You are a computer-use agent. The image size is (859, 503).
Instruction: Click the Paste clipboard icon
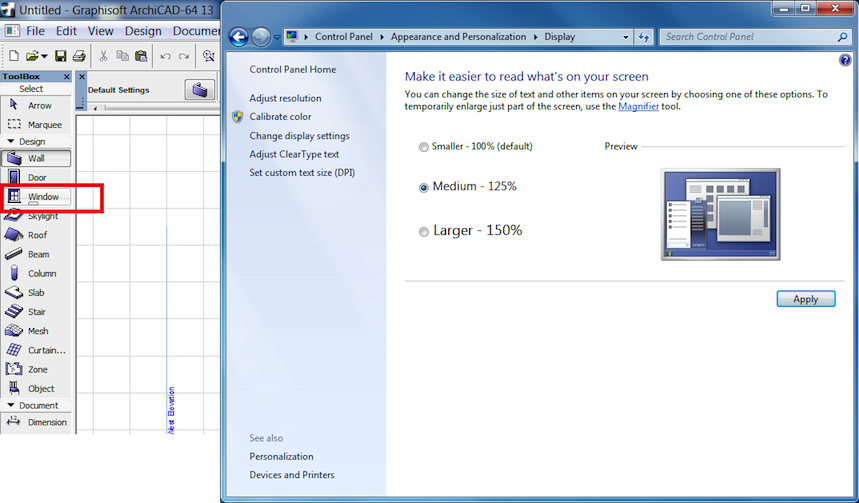(x=141, y=55)
